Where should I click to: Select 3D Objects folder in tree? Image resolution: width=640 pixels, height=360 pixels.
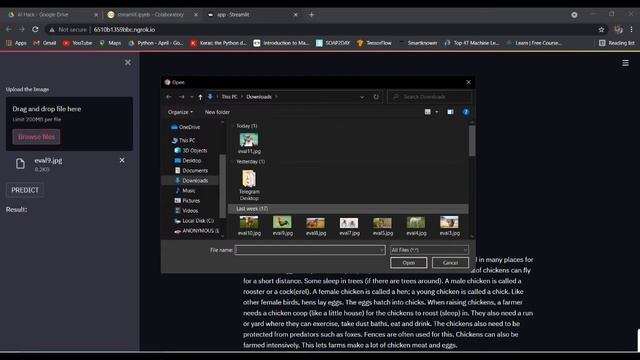(191, 151)
